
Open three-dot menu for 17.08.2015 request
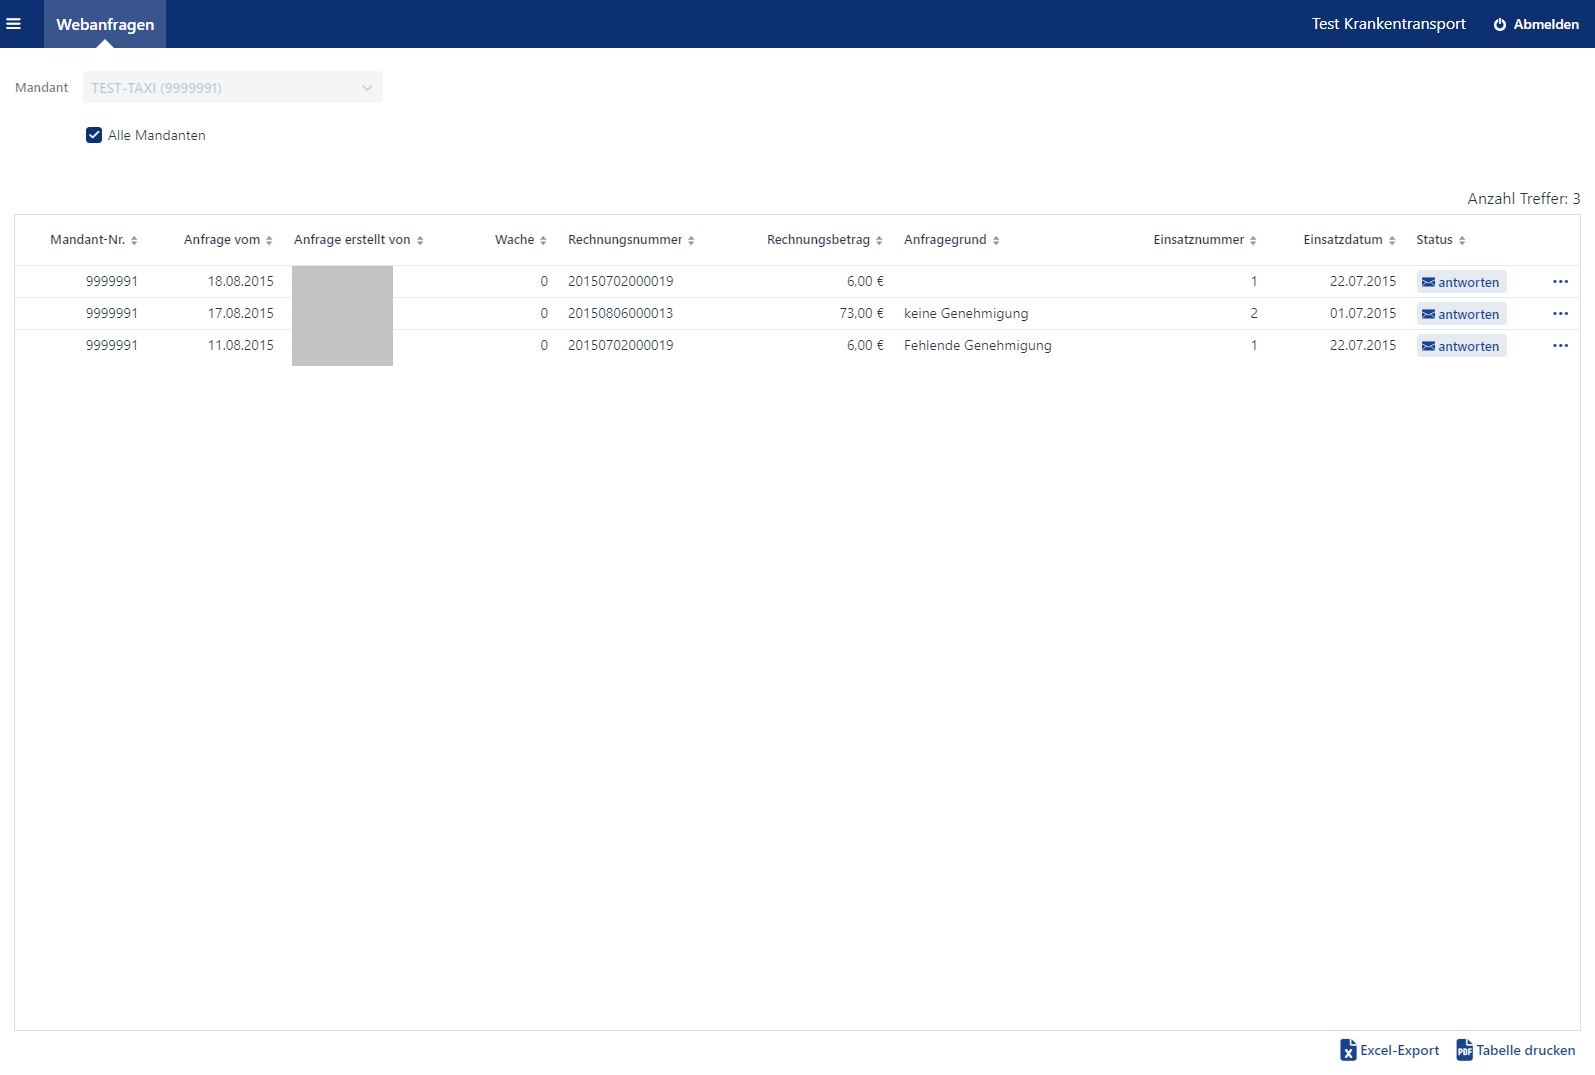(x=1560, y=314)
